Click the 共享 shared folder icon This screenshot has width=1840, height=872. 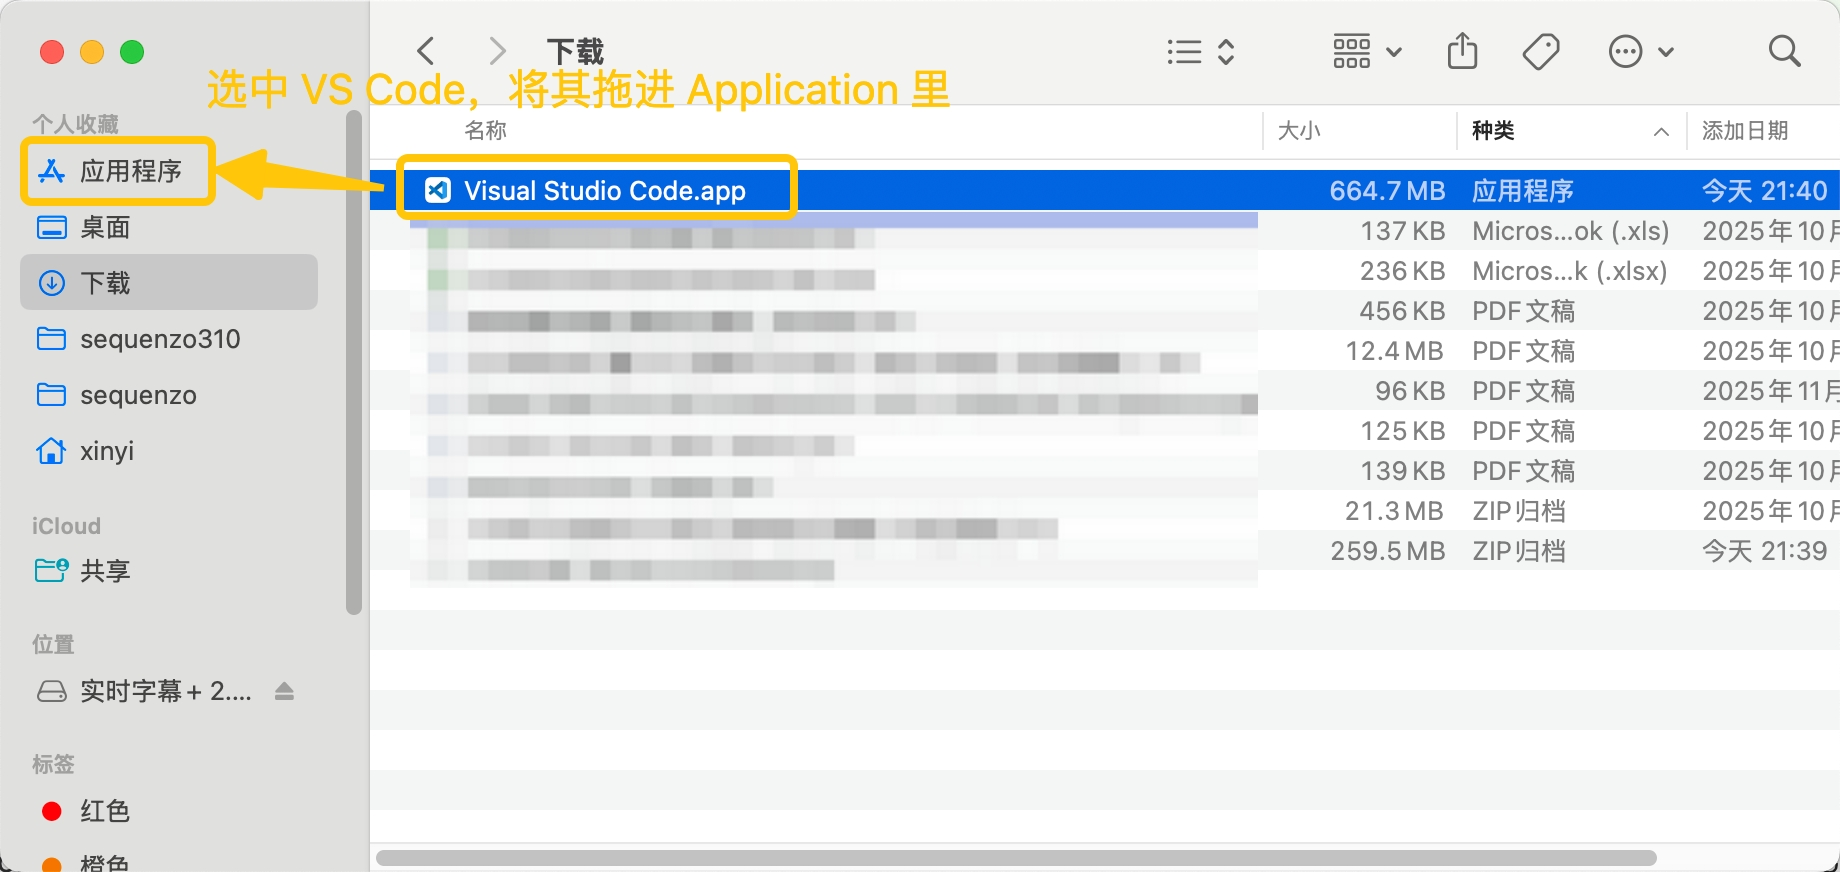(51, 571)
